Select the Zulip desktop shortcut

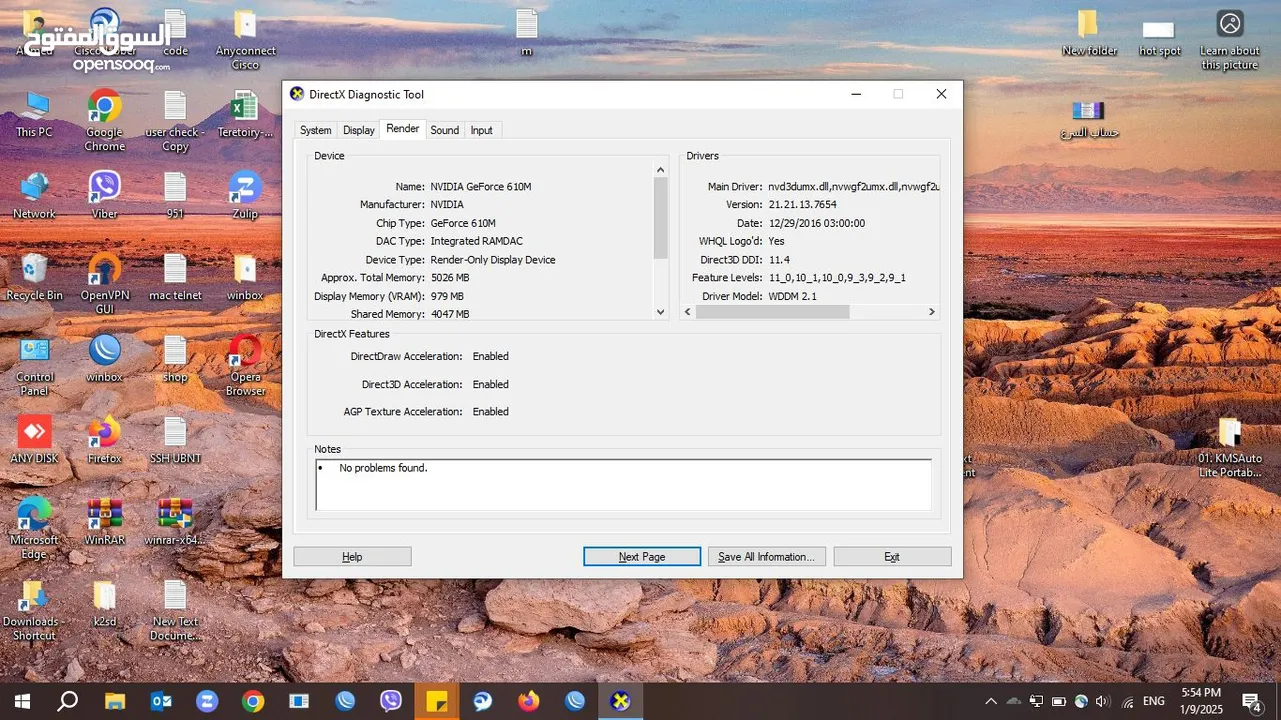245,195
